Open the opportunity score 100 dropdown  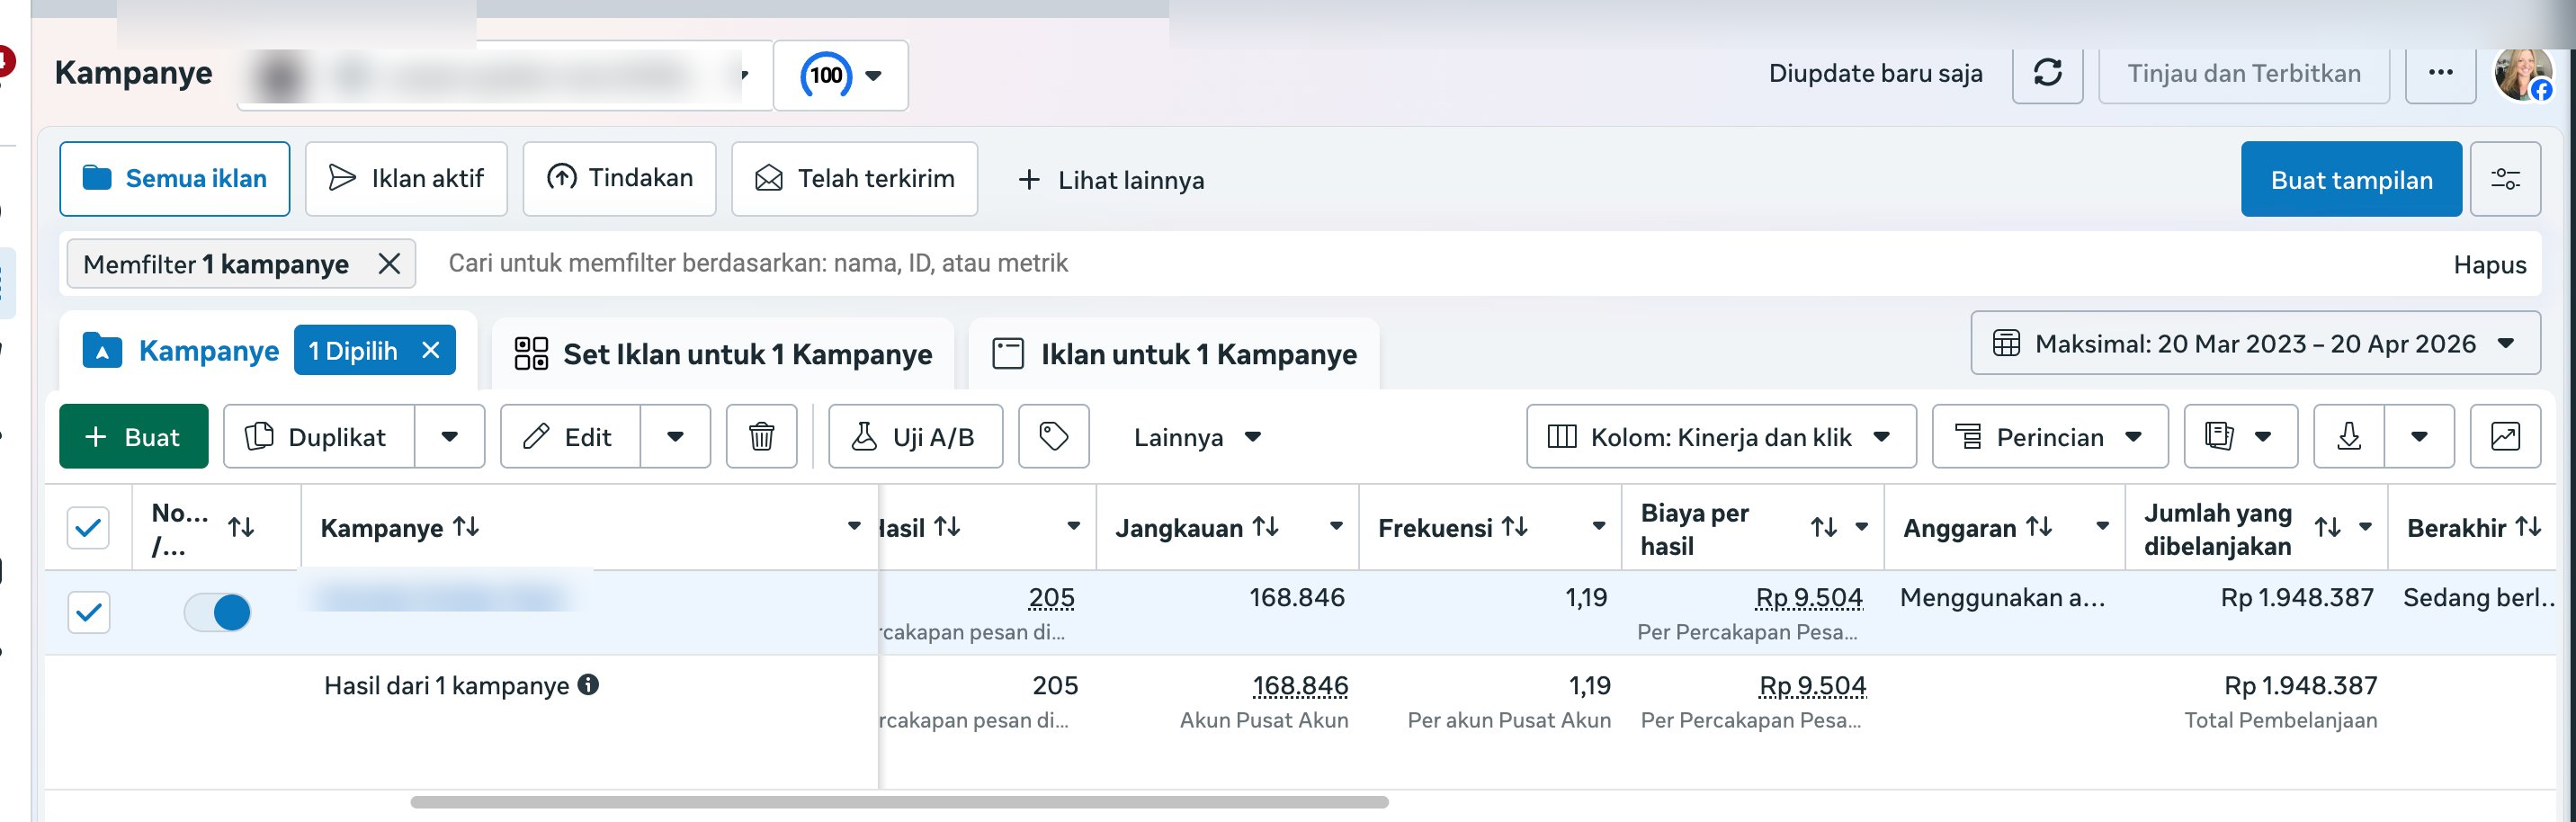coord(840,75)
